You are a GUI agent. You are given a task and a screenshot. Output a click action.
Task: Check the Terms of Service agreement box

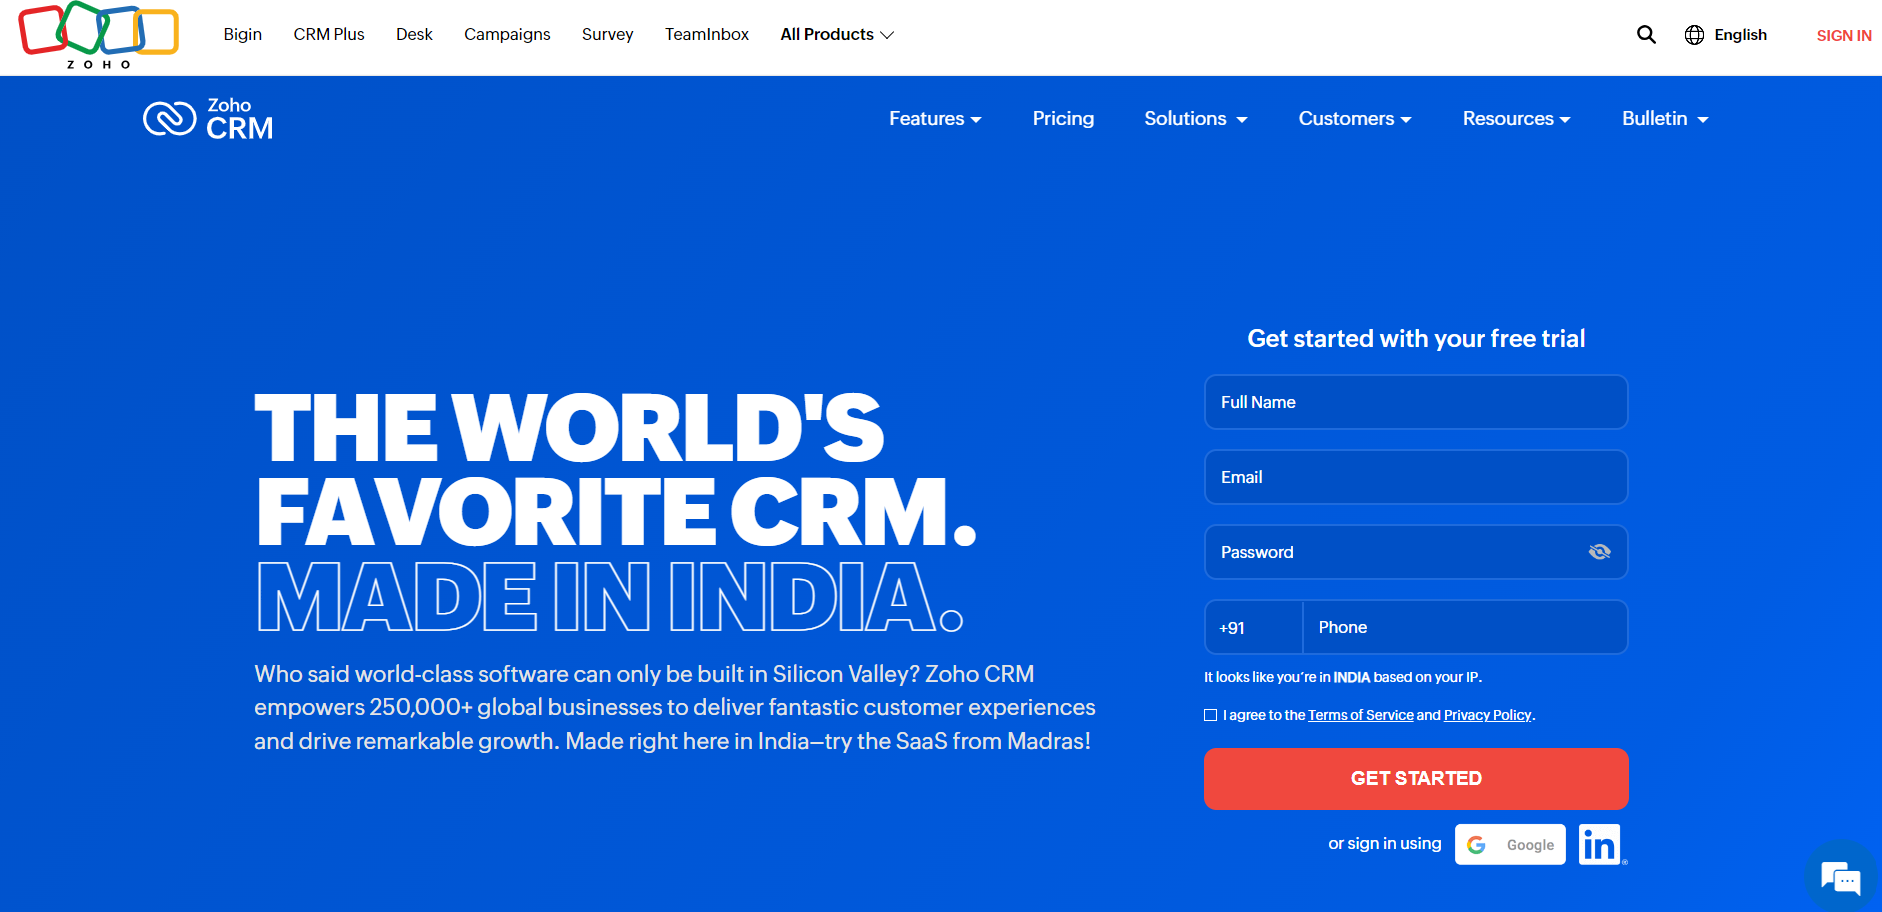coord(1210,715)
